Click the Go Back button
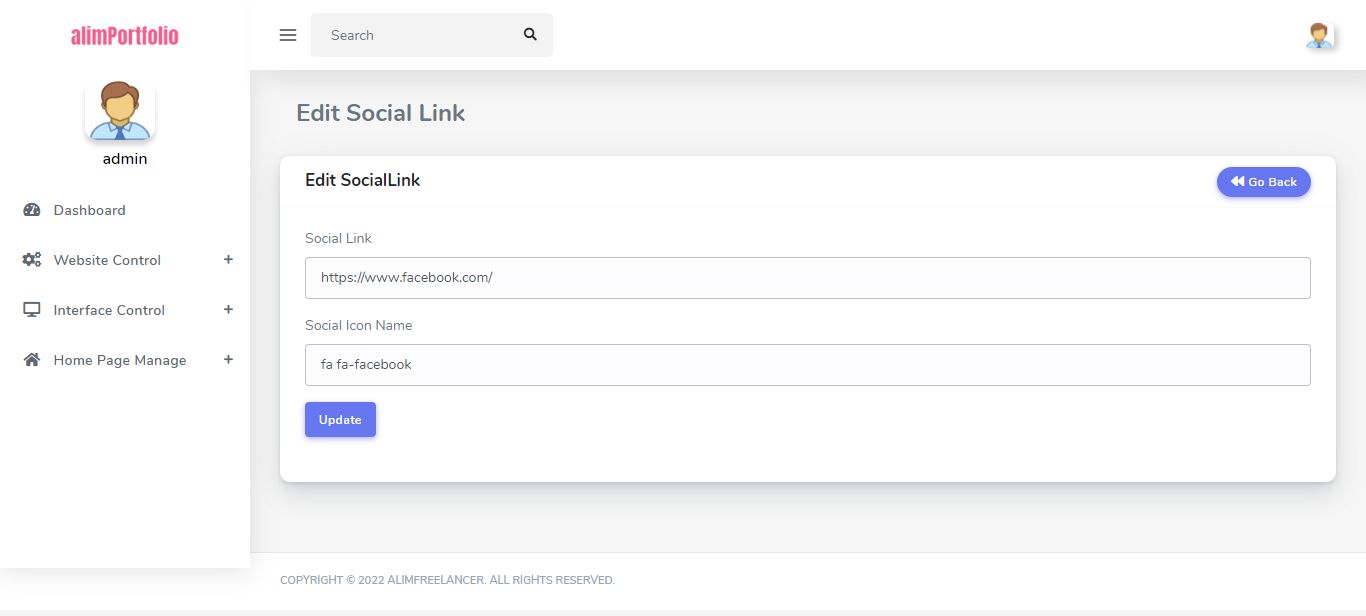 coord(1263,182)
